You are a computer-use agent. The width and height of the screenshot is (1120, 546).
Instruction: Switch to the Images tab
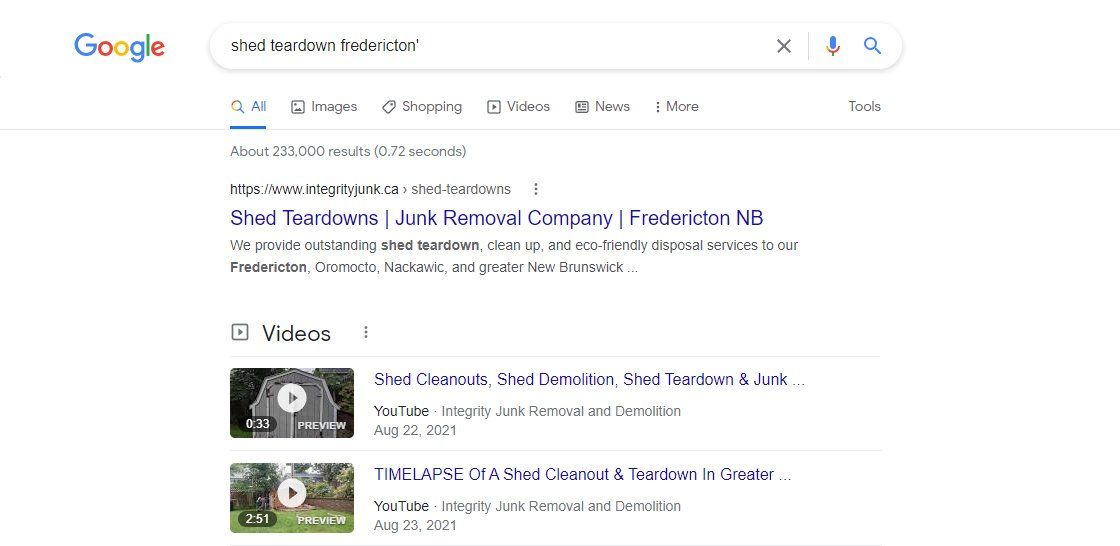324,106
